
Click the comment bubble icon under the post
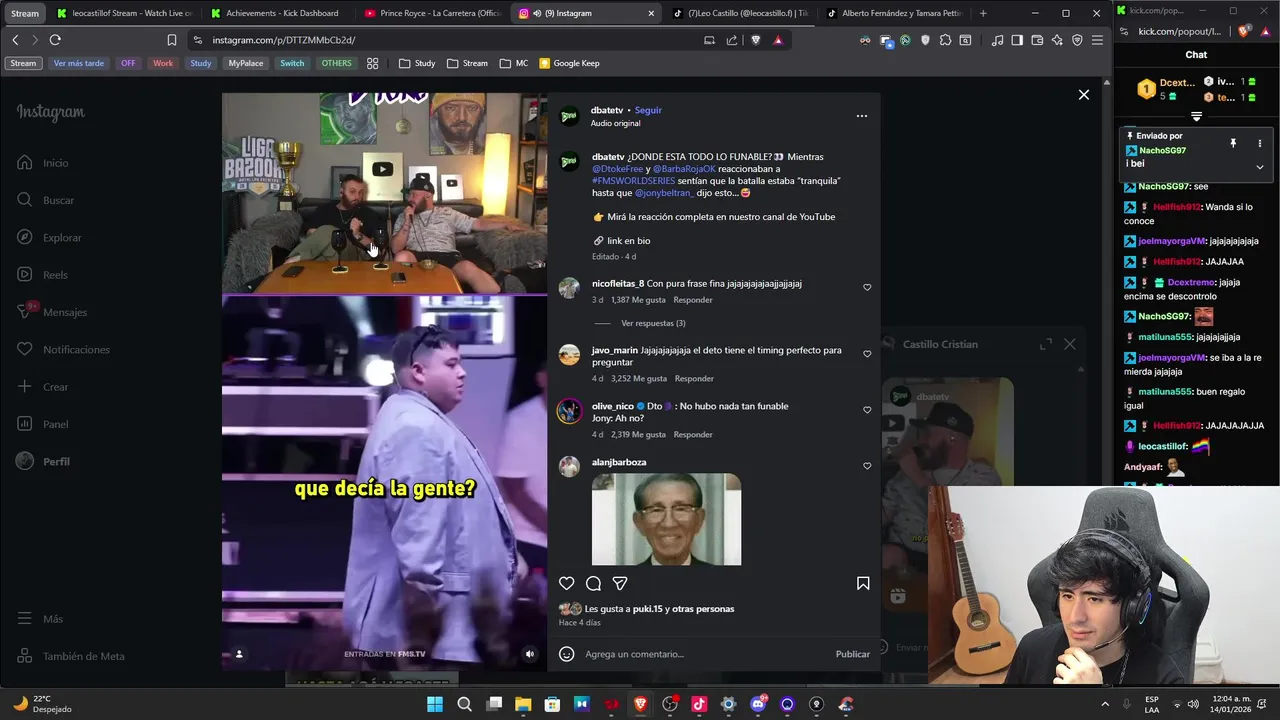pyautogui.click(x=593, y=583)
